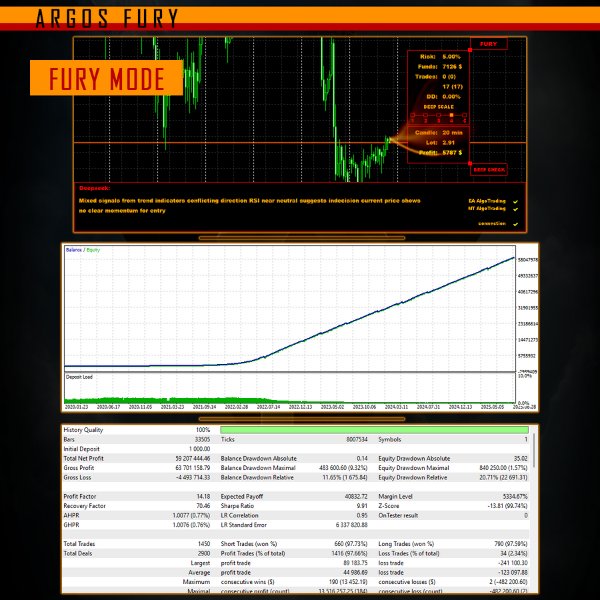The image size is (600, 600).
Task: Click the Short Trades (won %) value
Action: (351, 544)
